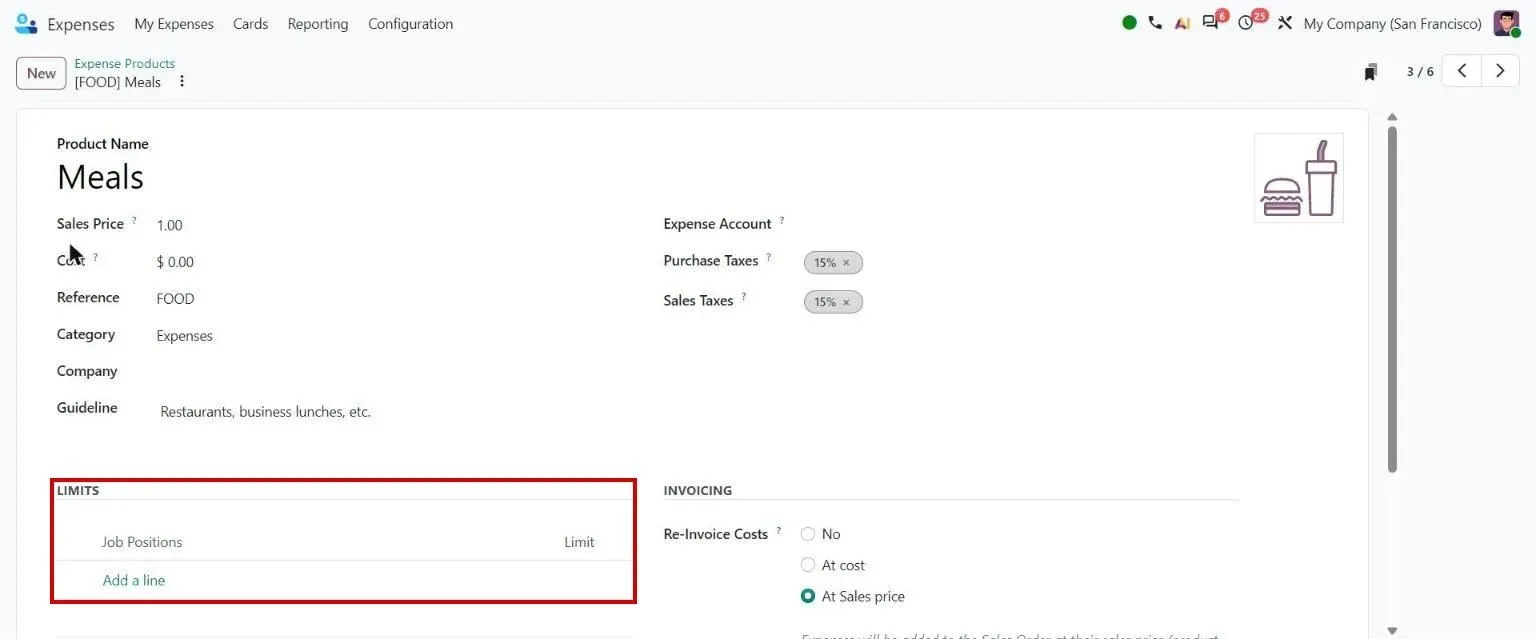Select the No re-invoice option
Image resolution: width=1536 pixels, height=639 pixels.
click(x=808, y=534)
